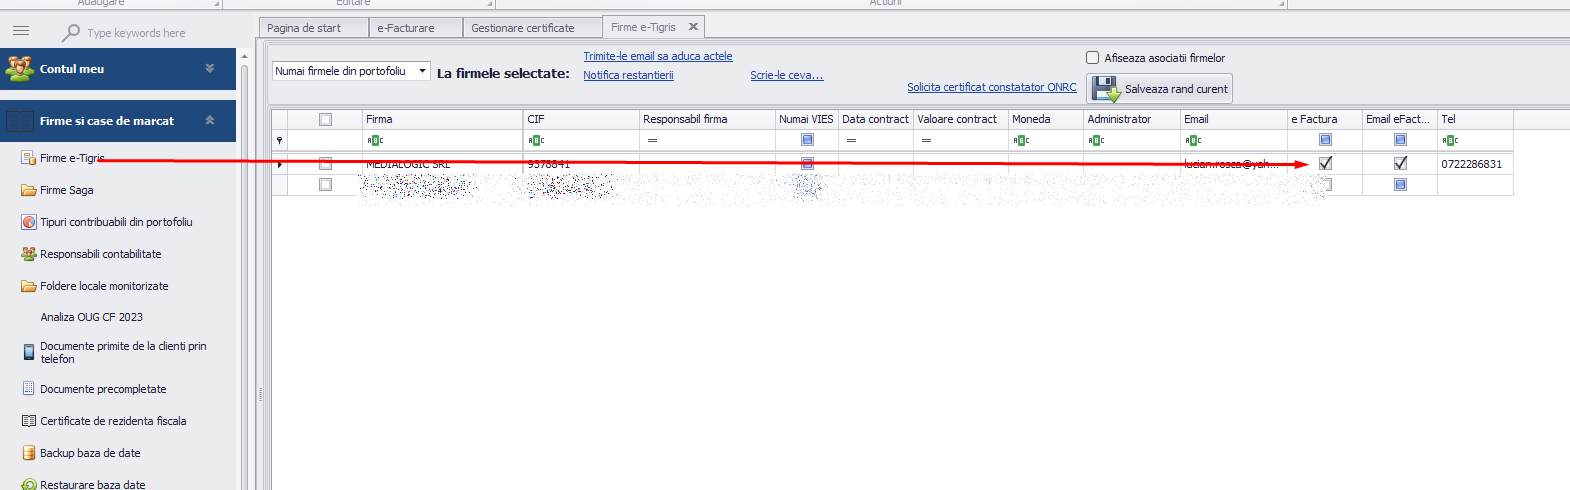Tick the selection checkbox for MEDIALOGIC SRL row
Image resolution: width=1570 pixels, height=490 pixels.
325,163
